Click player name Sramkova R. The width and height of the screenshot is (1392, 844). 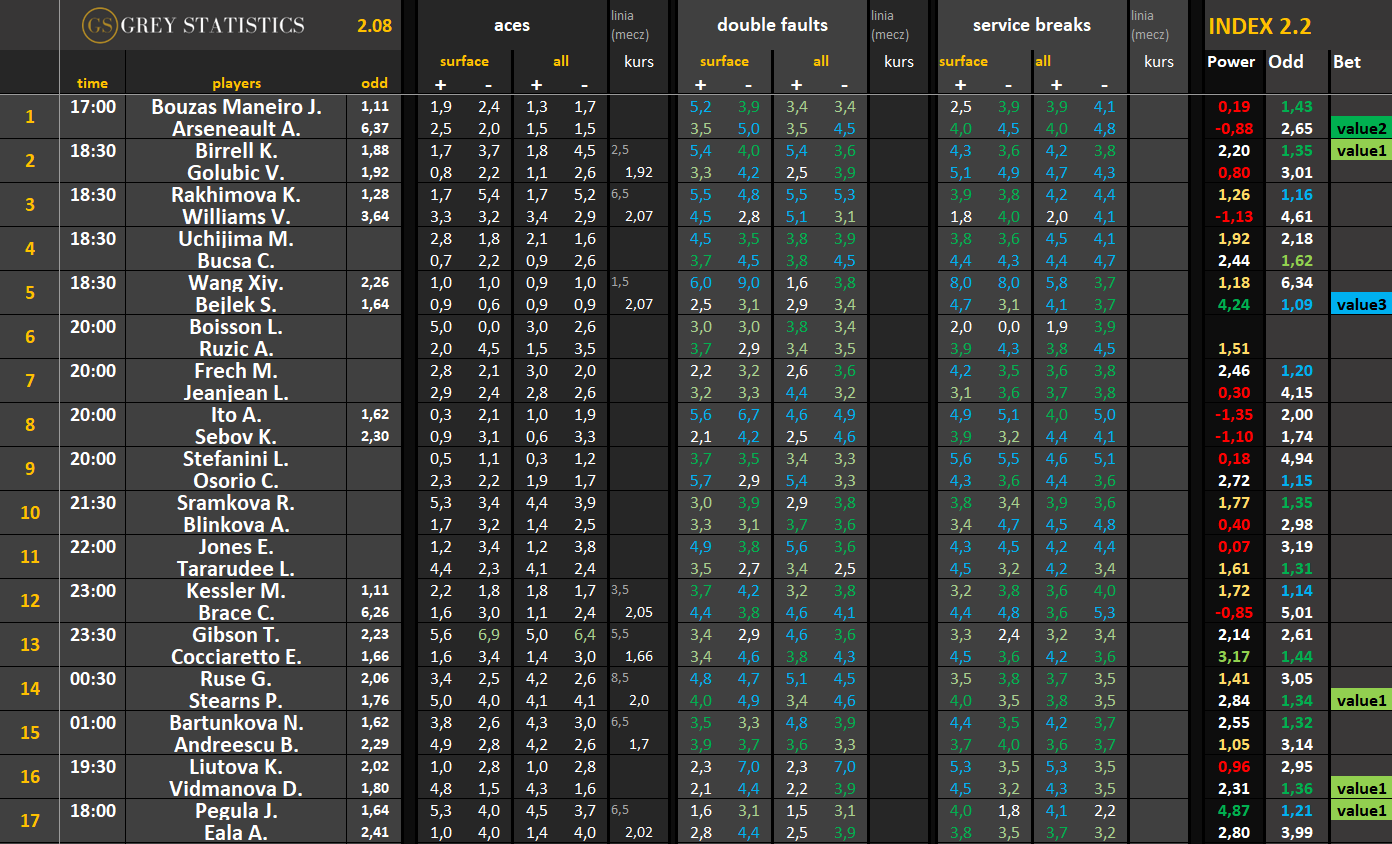(236, 502)
